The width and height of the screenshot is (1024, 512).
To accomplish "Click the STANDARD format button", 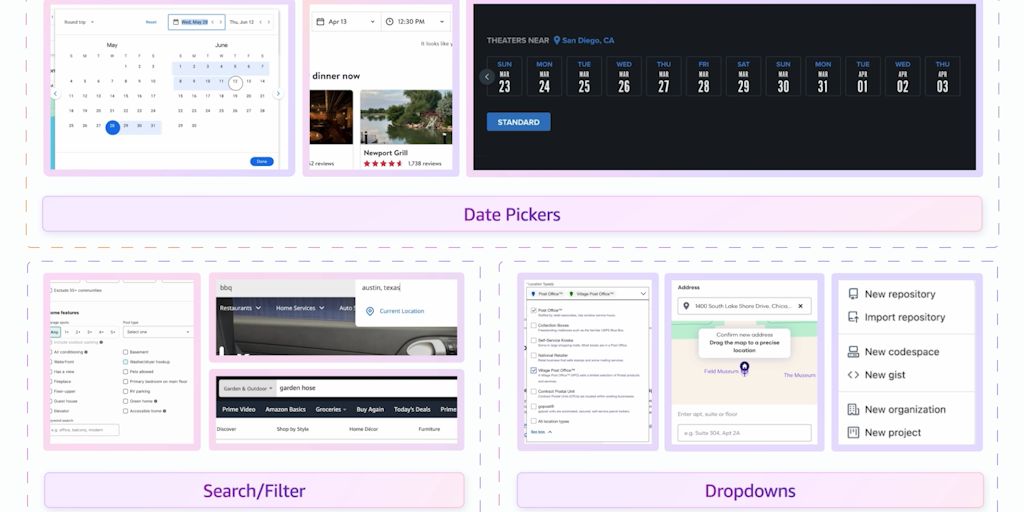I will (x=519, y=122).
